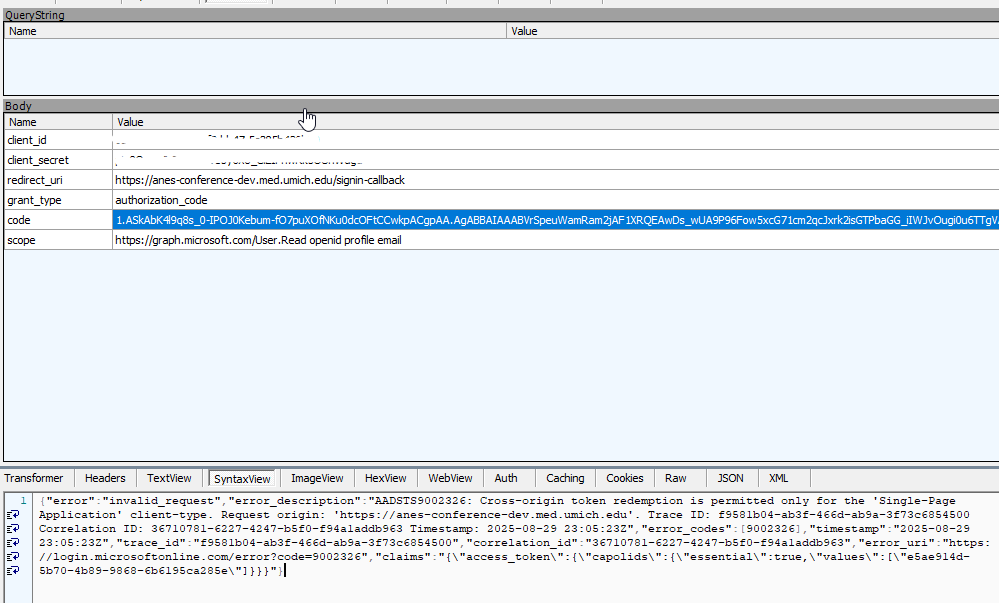Click the signin-callback redirect URI value
Image resolution: width=999 pixels, height=603 pixels.
[260, 180]
